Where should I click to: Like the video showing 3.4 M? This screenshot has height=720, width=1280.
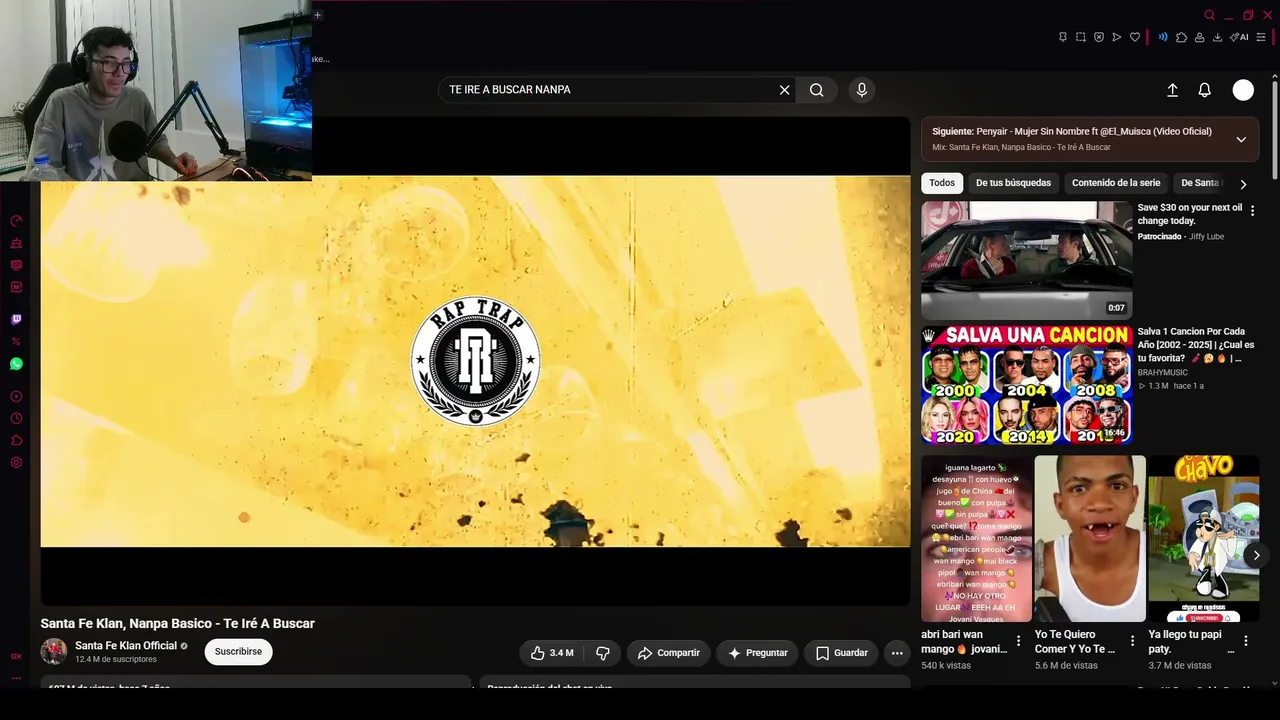coord(551,653)
